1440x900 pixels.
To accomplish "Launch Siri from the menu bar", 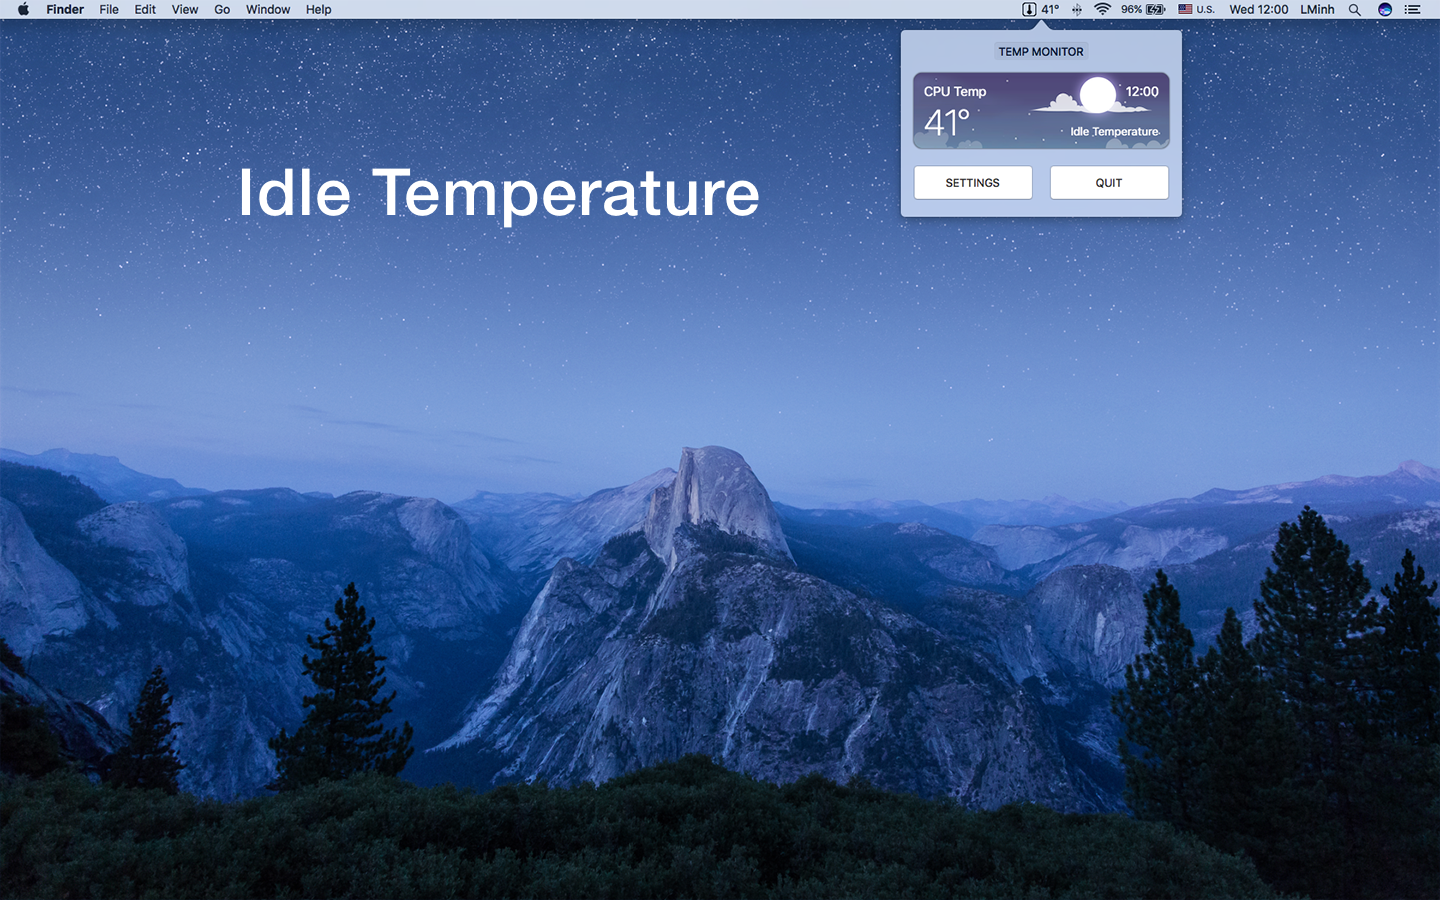I will coord(1385,9).
